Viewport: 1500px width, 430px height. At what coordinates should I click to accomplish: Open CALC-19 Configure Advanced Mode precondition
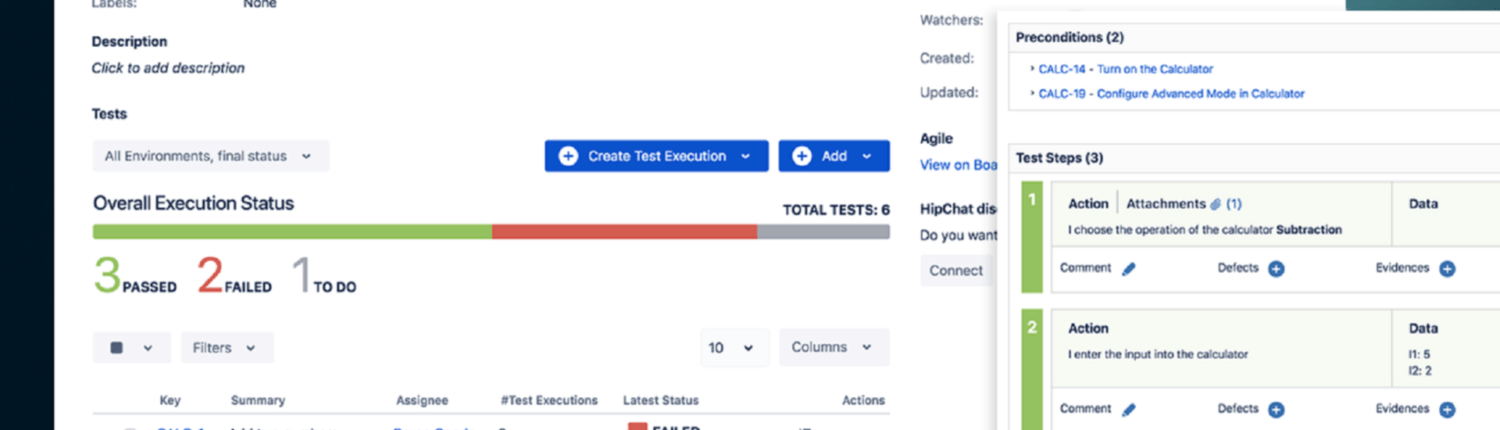[x=1171, y=93]
